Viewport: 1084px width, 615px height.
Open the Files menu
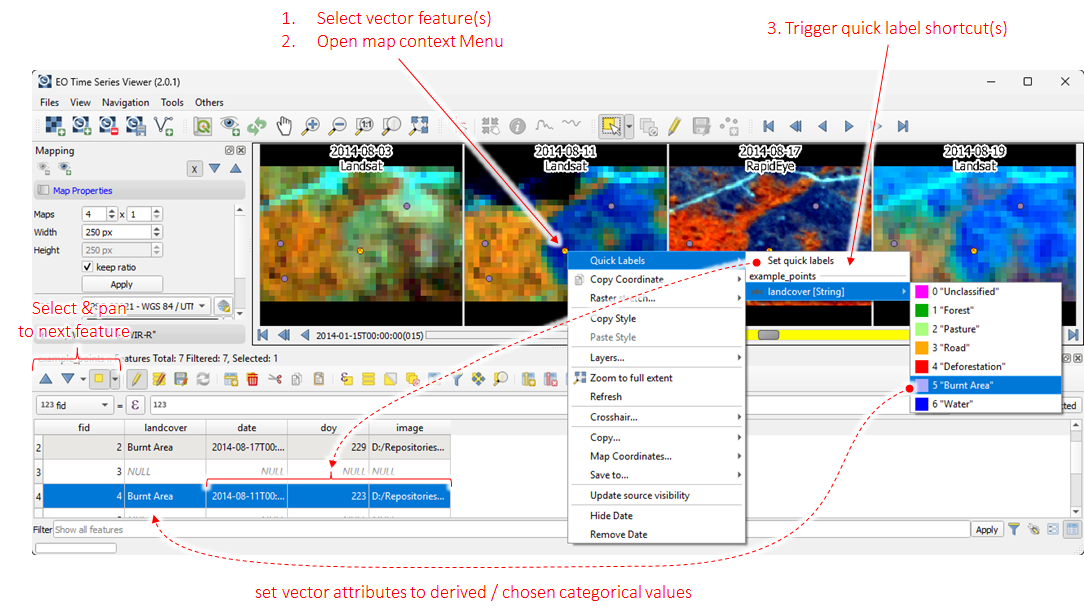(x=49, y=102)
